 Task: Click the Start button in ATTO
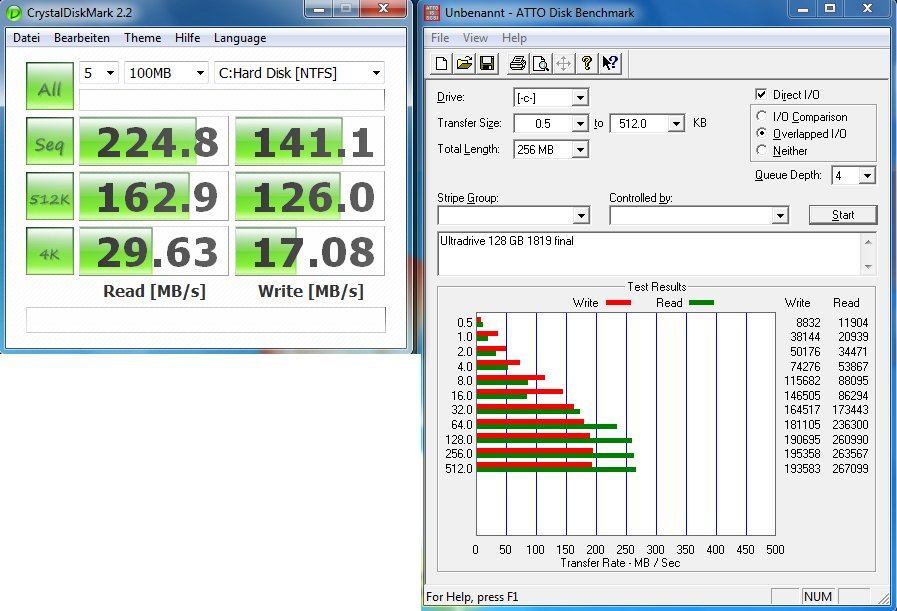coord(843,215)
